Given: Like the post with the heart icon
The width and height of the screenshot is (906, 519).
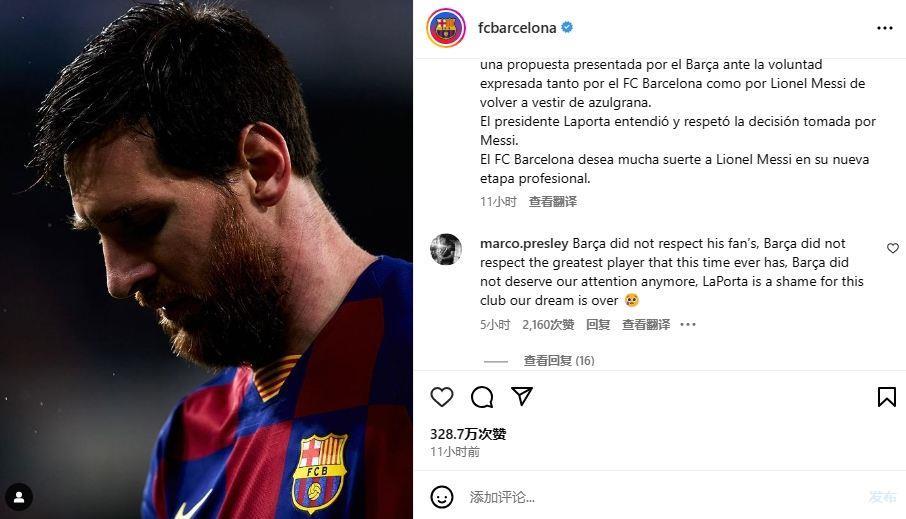Looking at the screenshot, I should (442, 397).
